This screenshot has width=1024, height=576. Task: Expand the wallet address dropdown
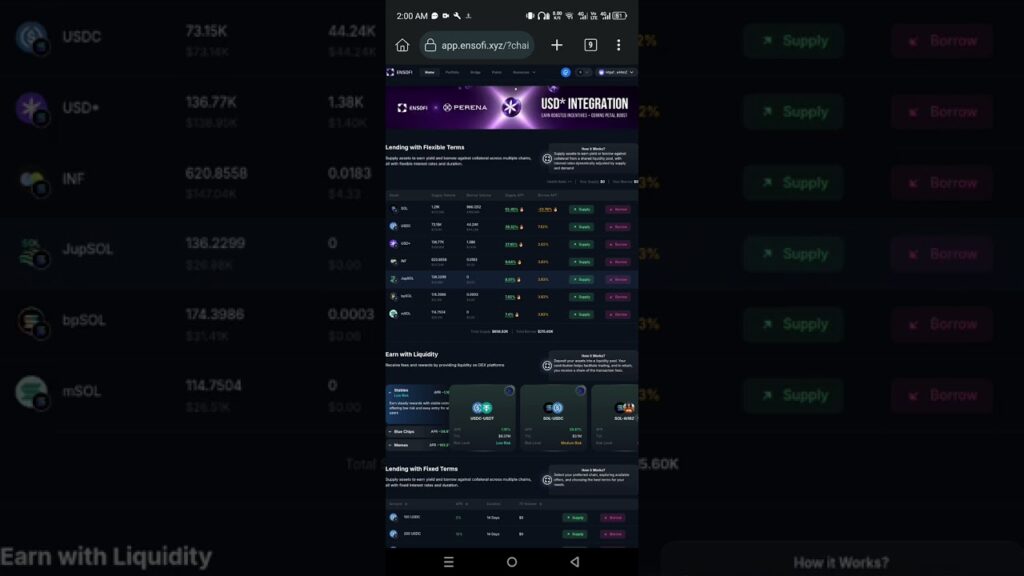point(616,72)
